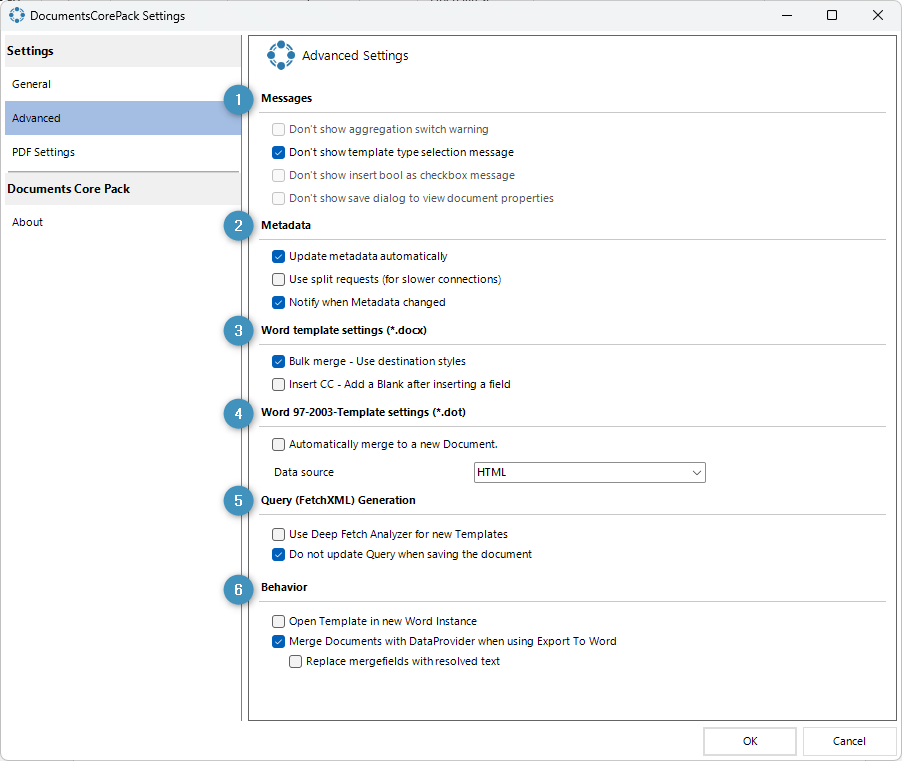The height and width of the screenshot is (761, 902).
Task: Click the 'Messages' section heading
Action: pos(286,98)
